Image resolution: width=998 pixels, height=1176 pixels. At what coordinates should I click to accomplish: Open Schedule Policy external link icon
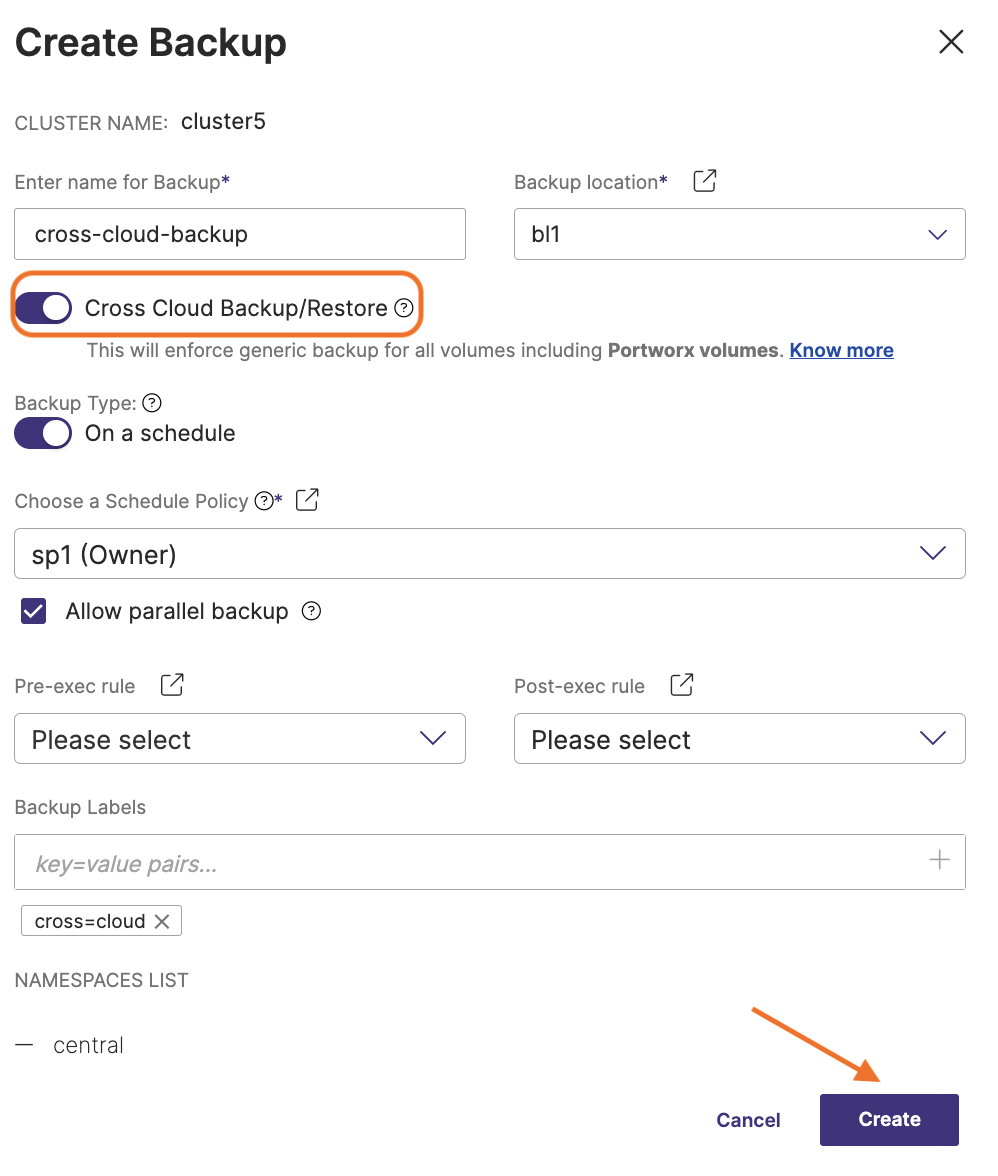(x=307, y=500)
